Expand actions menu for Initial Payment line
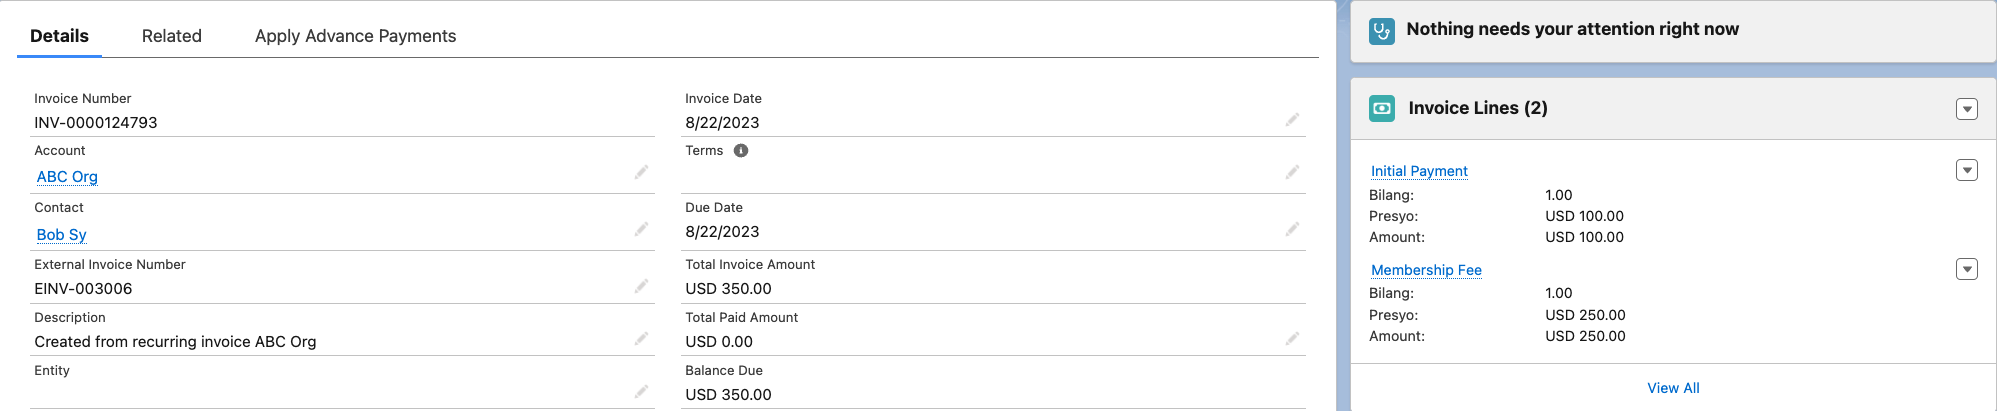The width and height of the screenshot is (1997, 411). coord(1966,170)
